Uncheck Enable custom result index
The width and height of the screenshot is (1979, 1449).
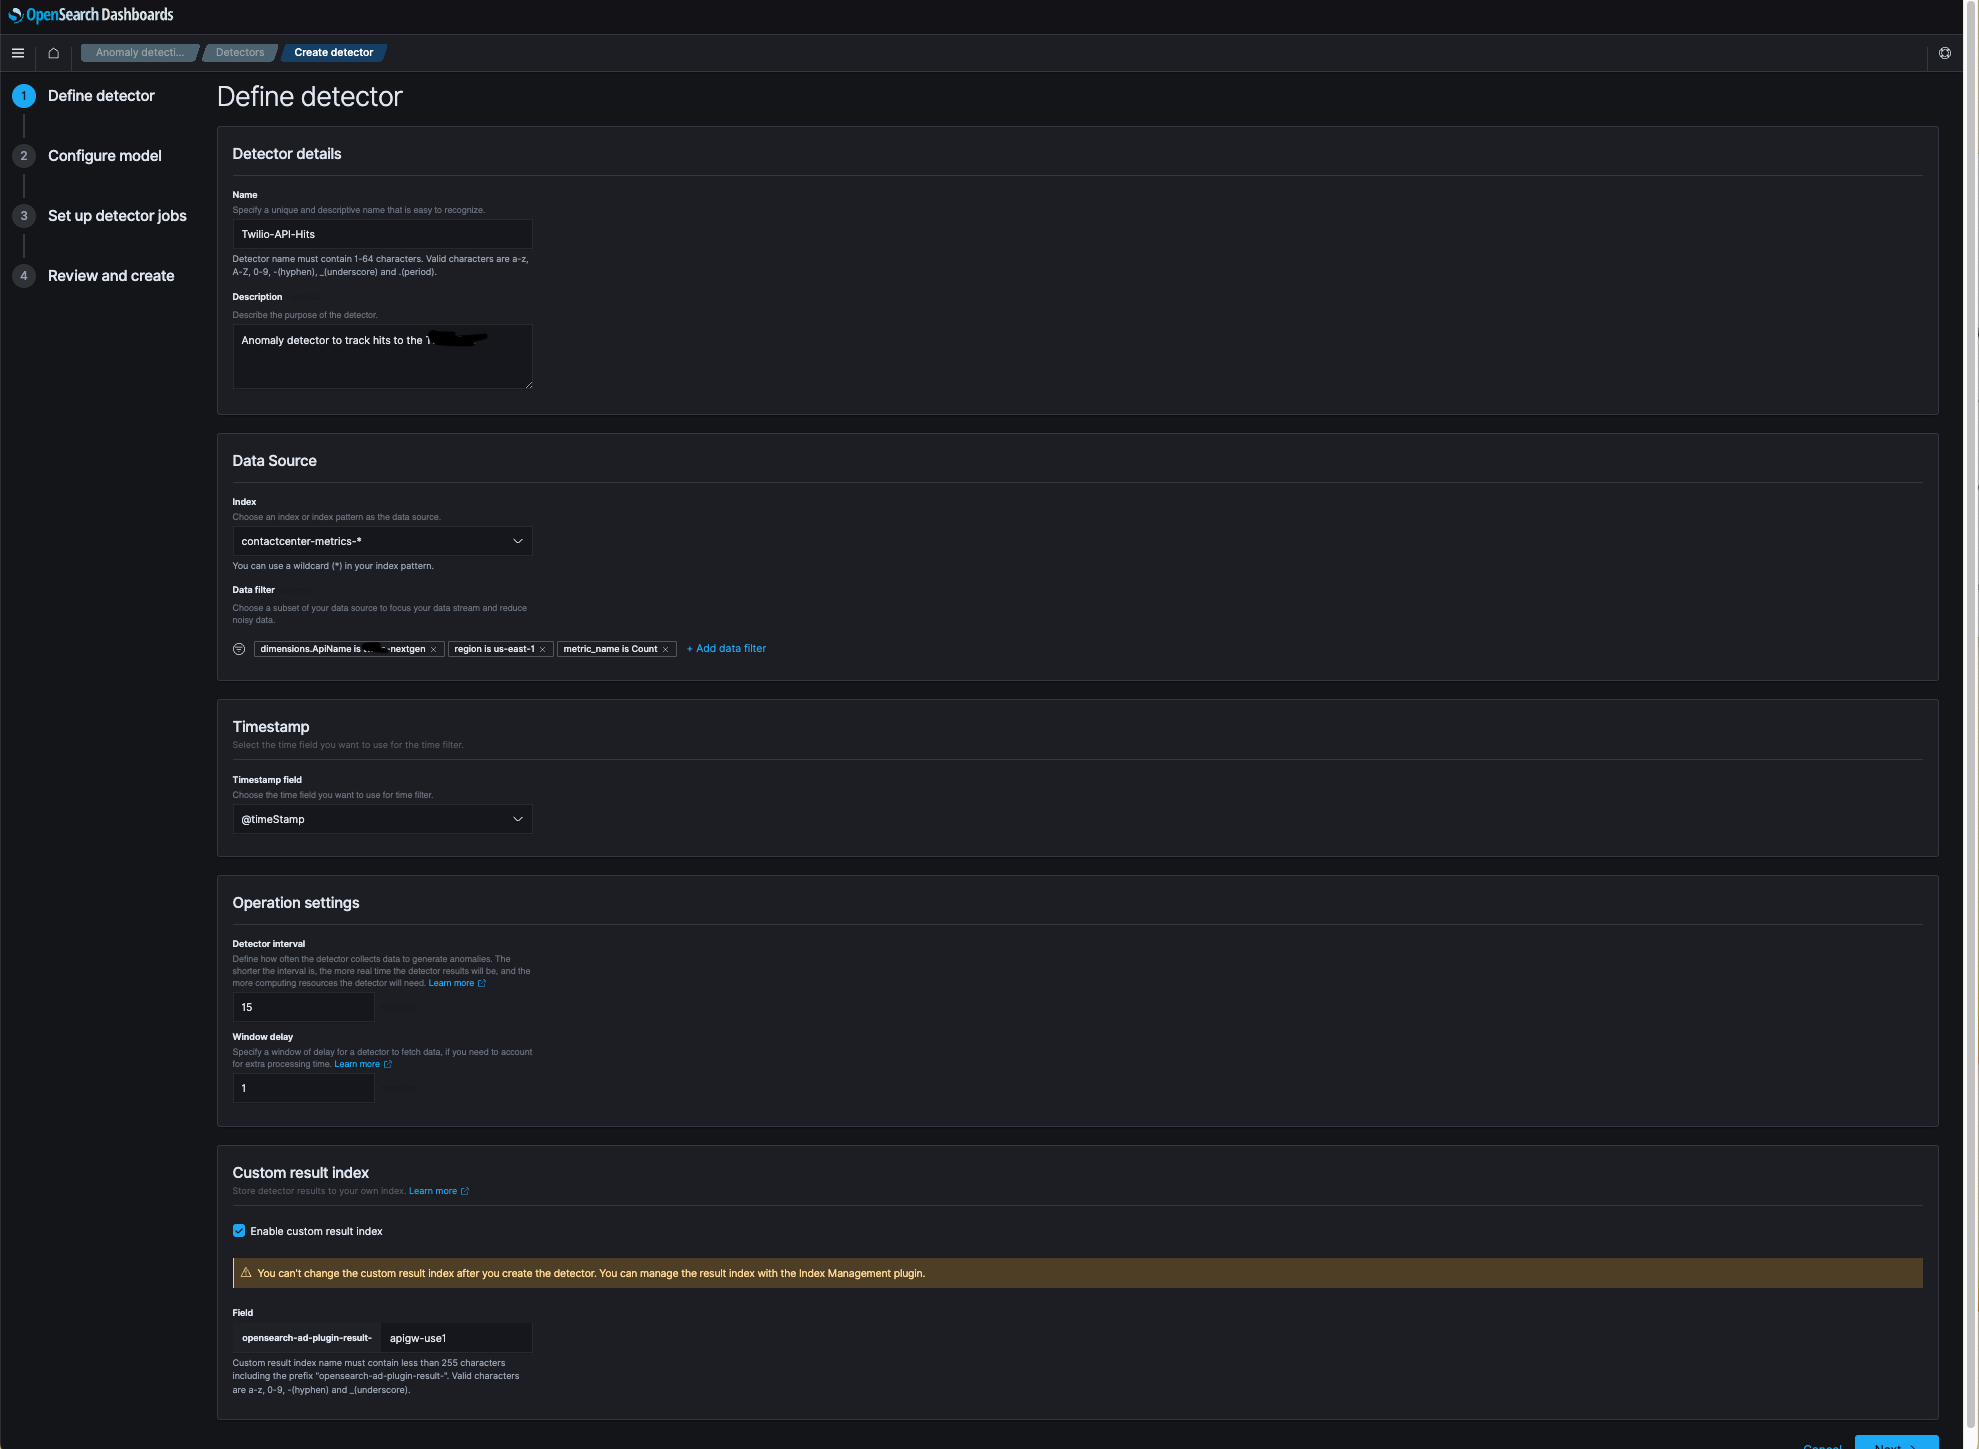(239, 1231)
